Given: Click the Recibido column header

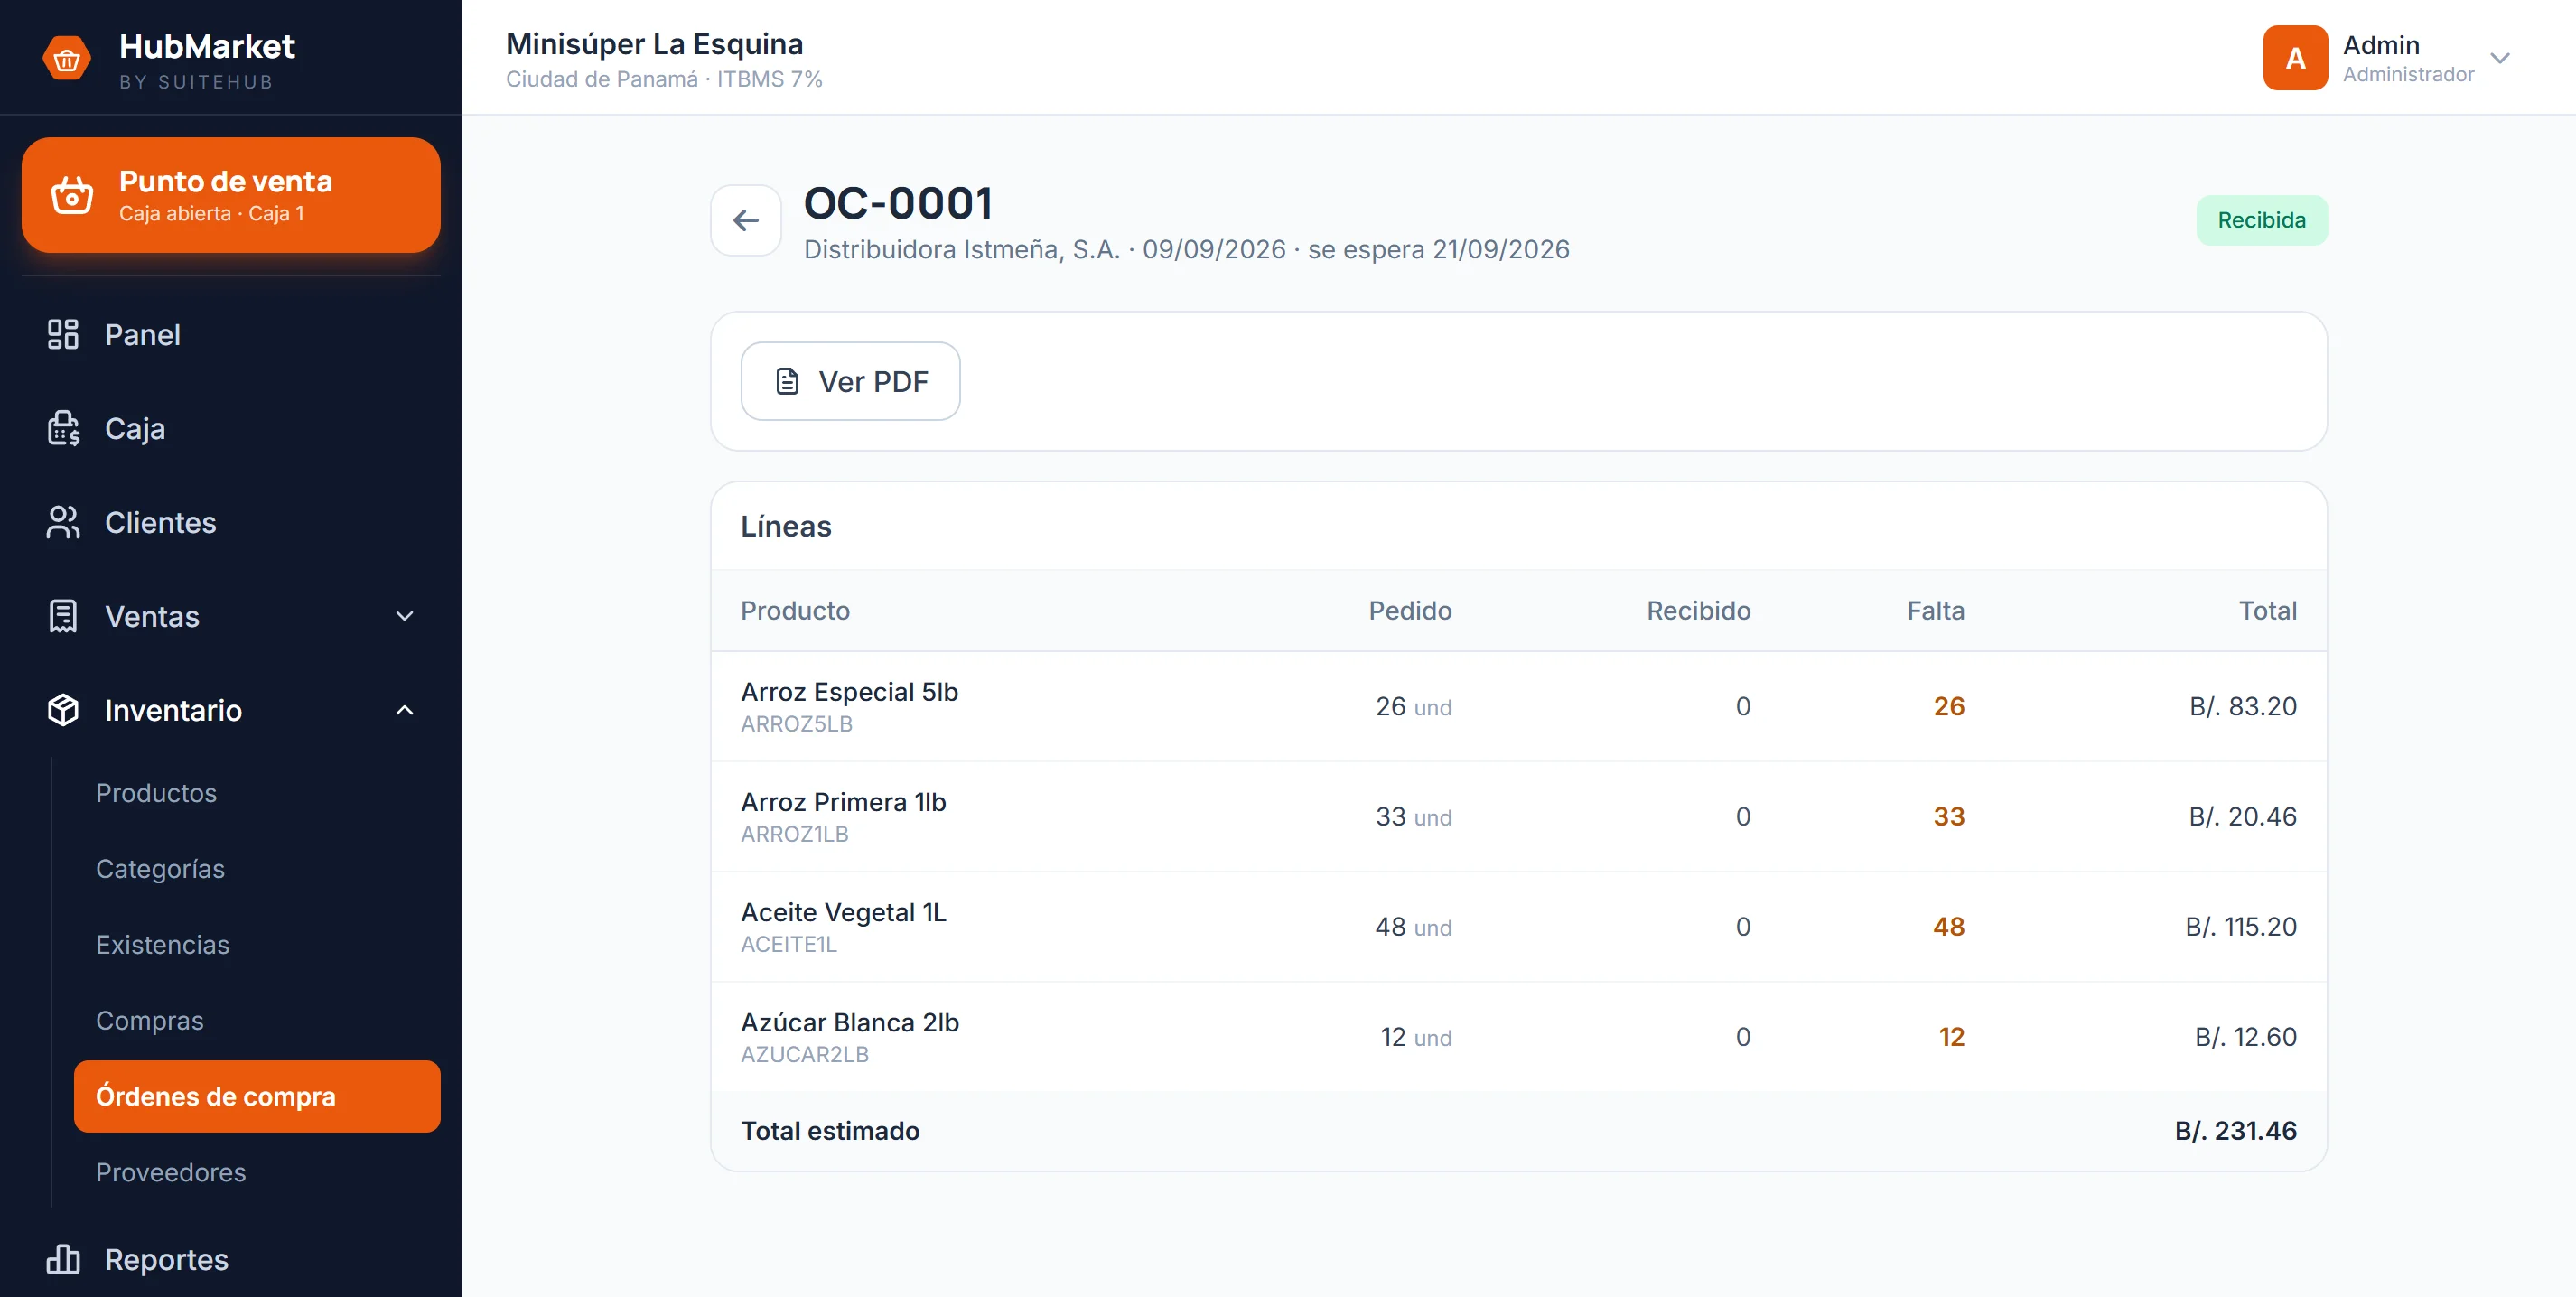Looking at the screenshot, I should [1698, 611].
